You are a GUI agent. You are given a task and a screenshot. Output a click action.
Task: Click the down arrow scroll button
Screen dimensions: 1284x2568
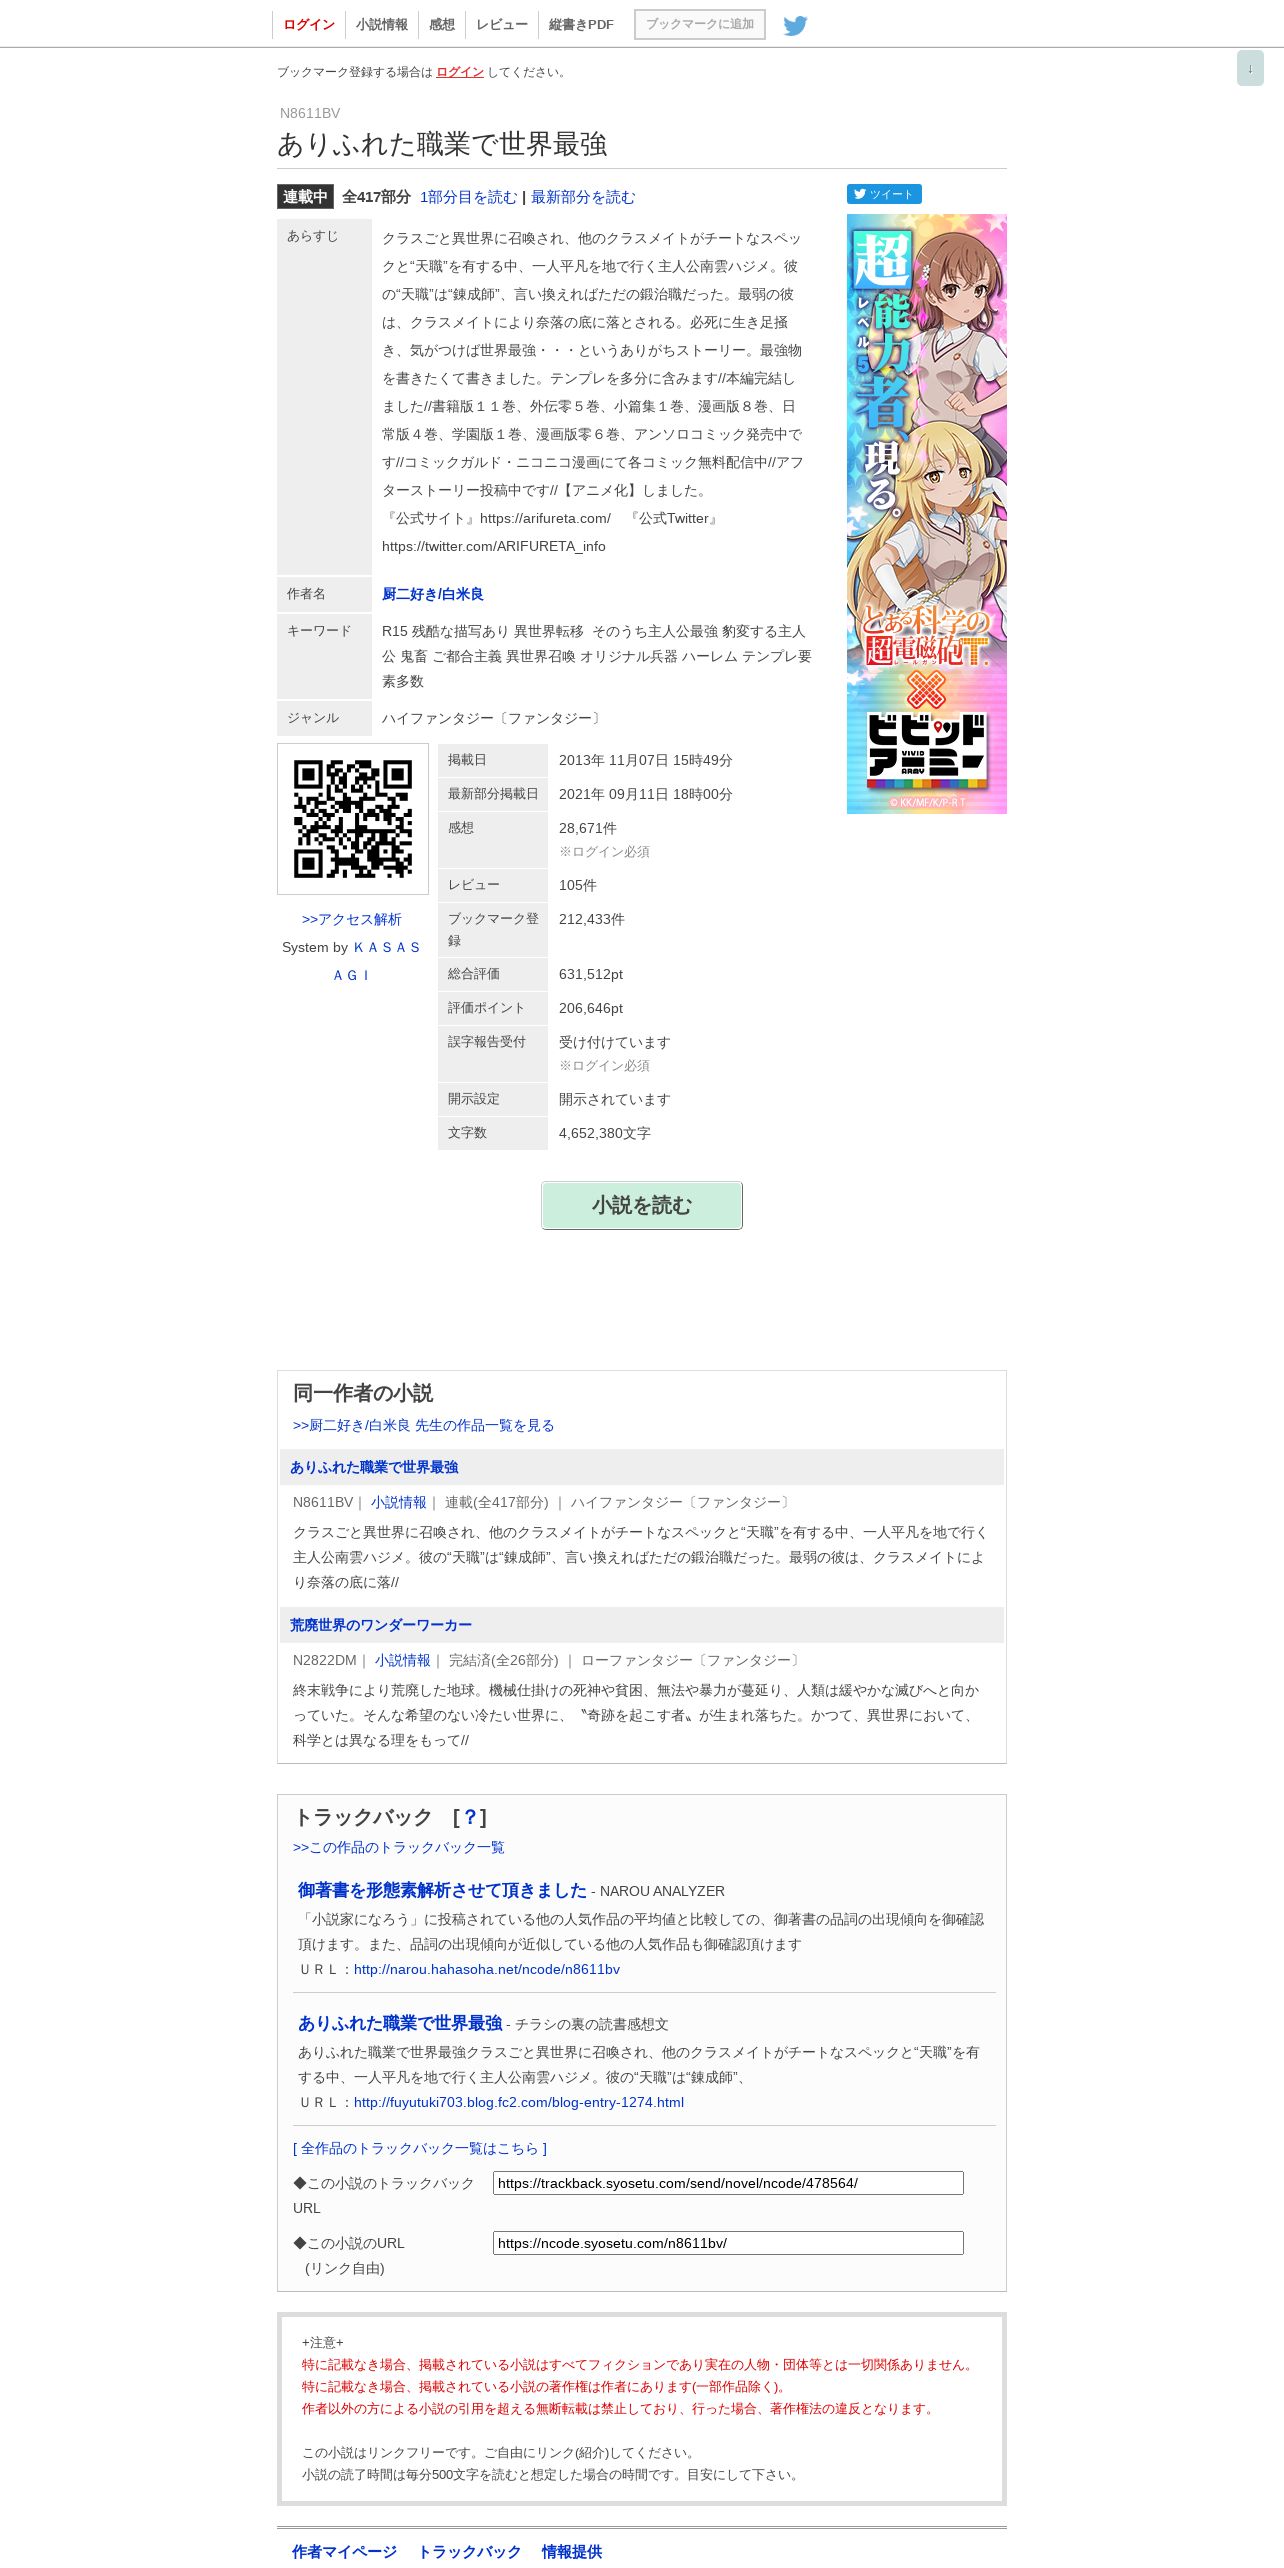(x=1250, y=68)
